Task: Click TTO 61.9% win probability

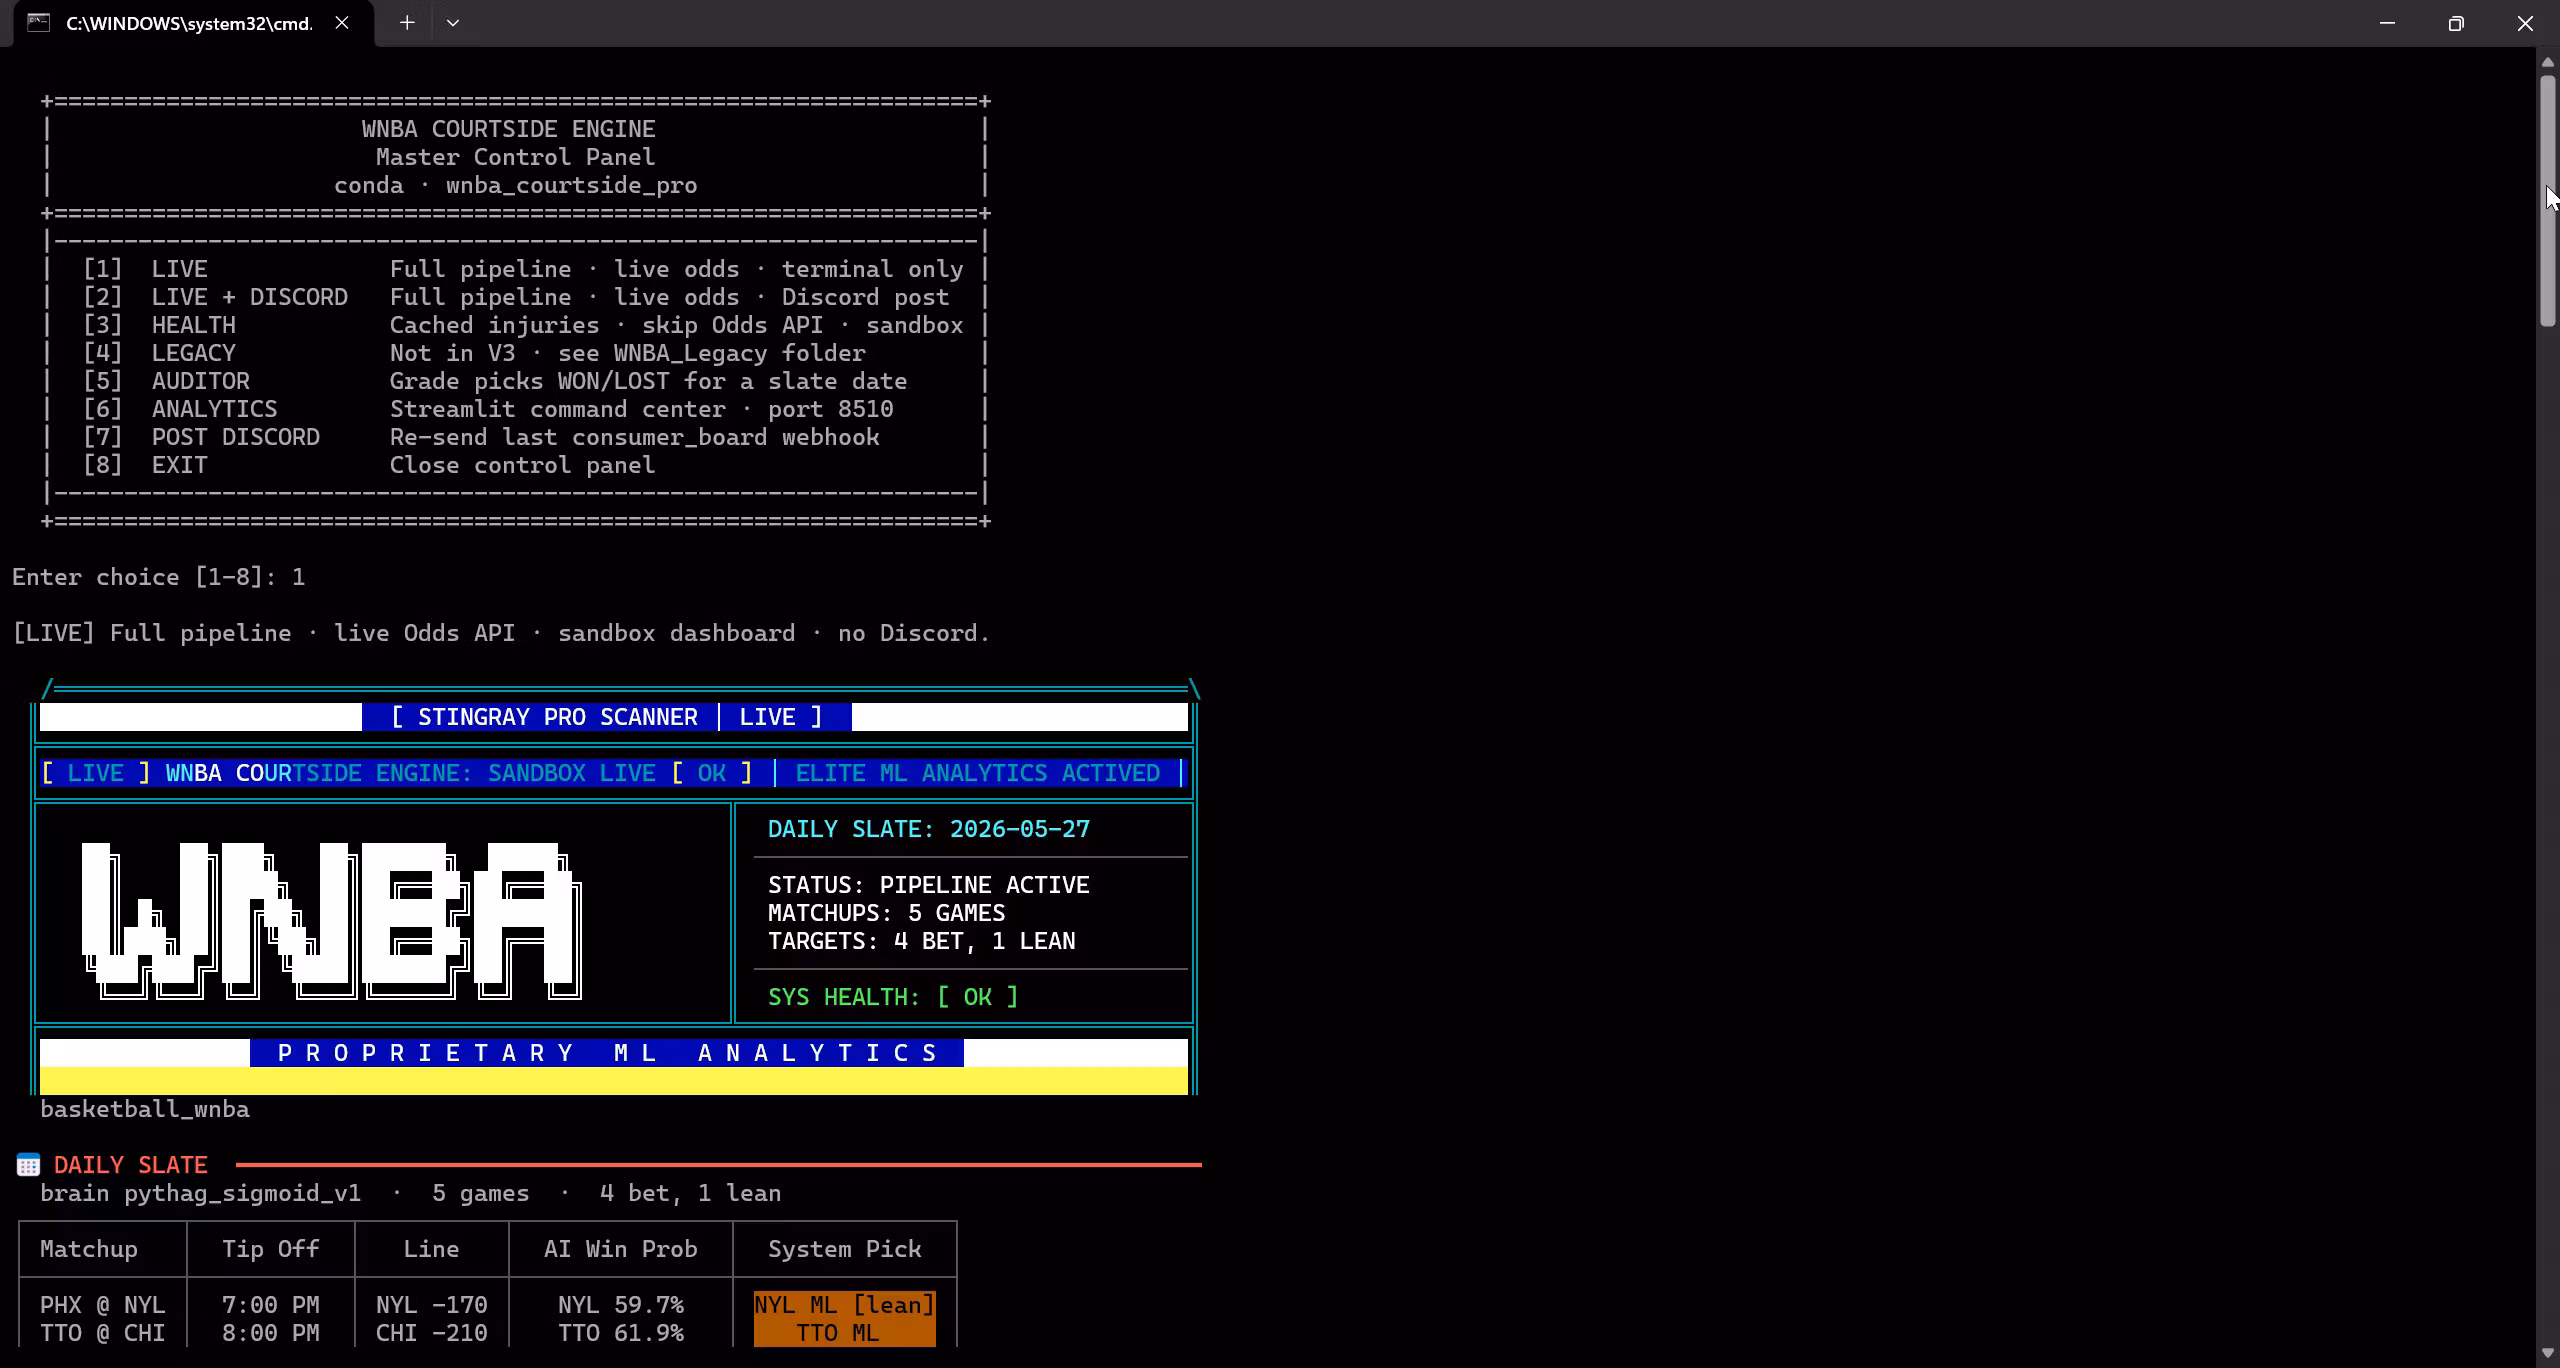Action: click(621, 1333)
